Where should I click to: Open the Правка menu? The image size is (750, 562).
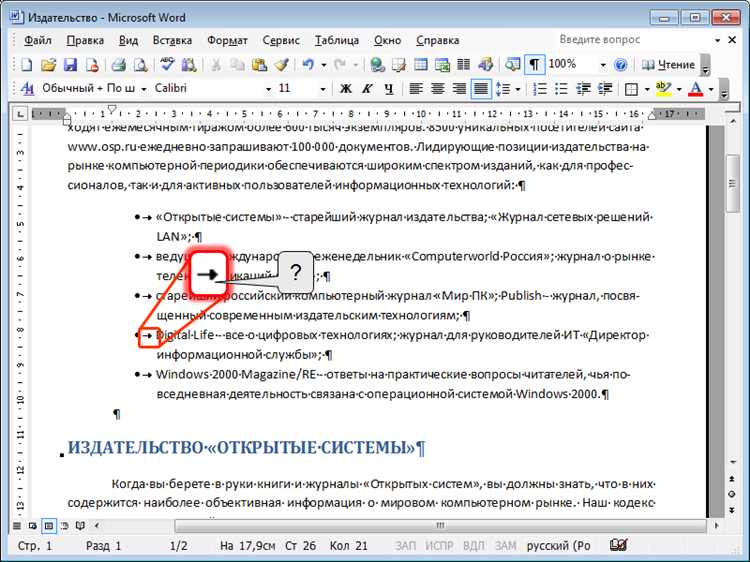point(85,40)
